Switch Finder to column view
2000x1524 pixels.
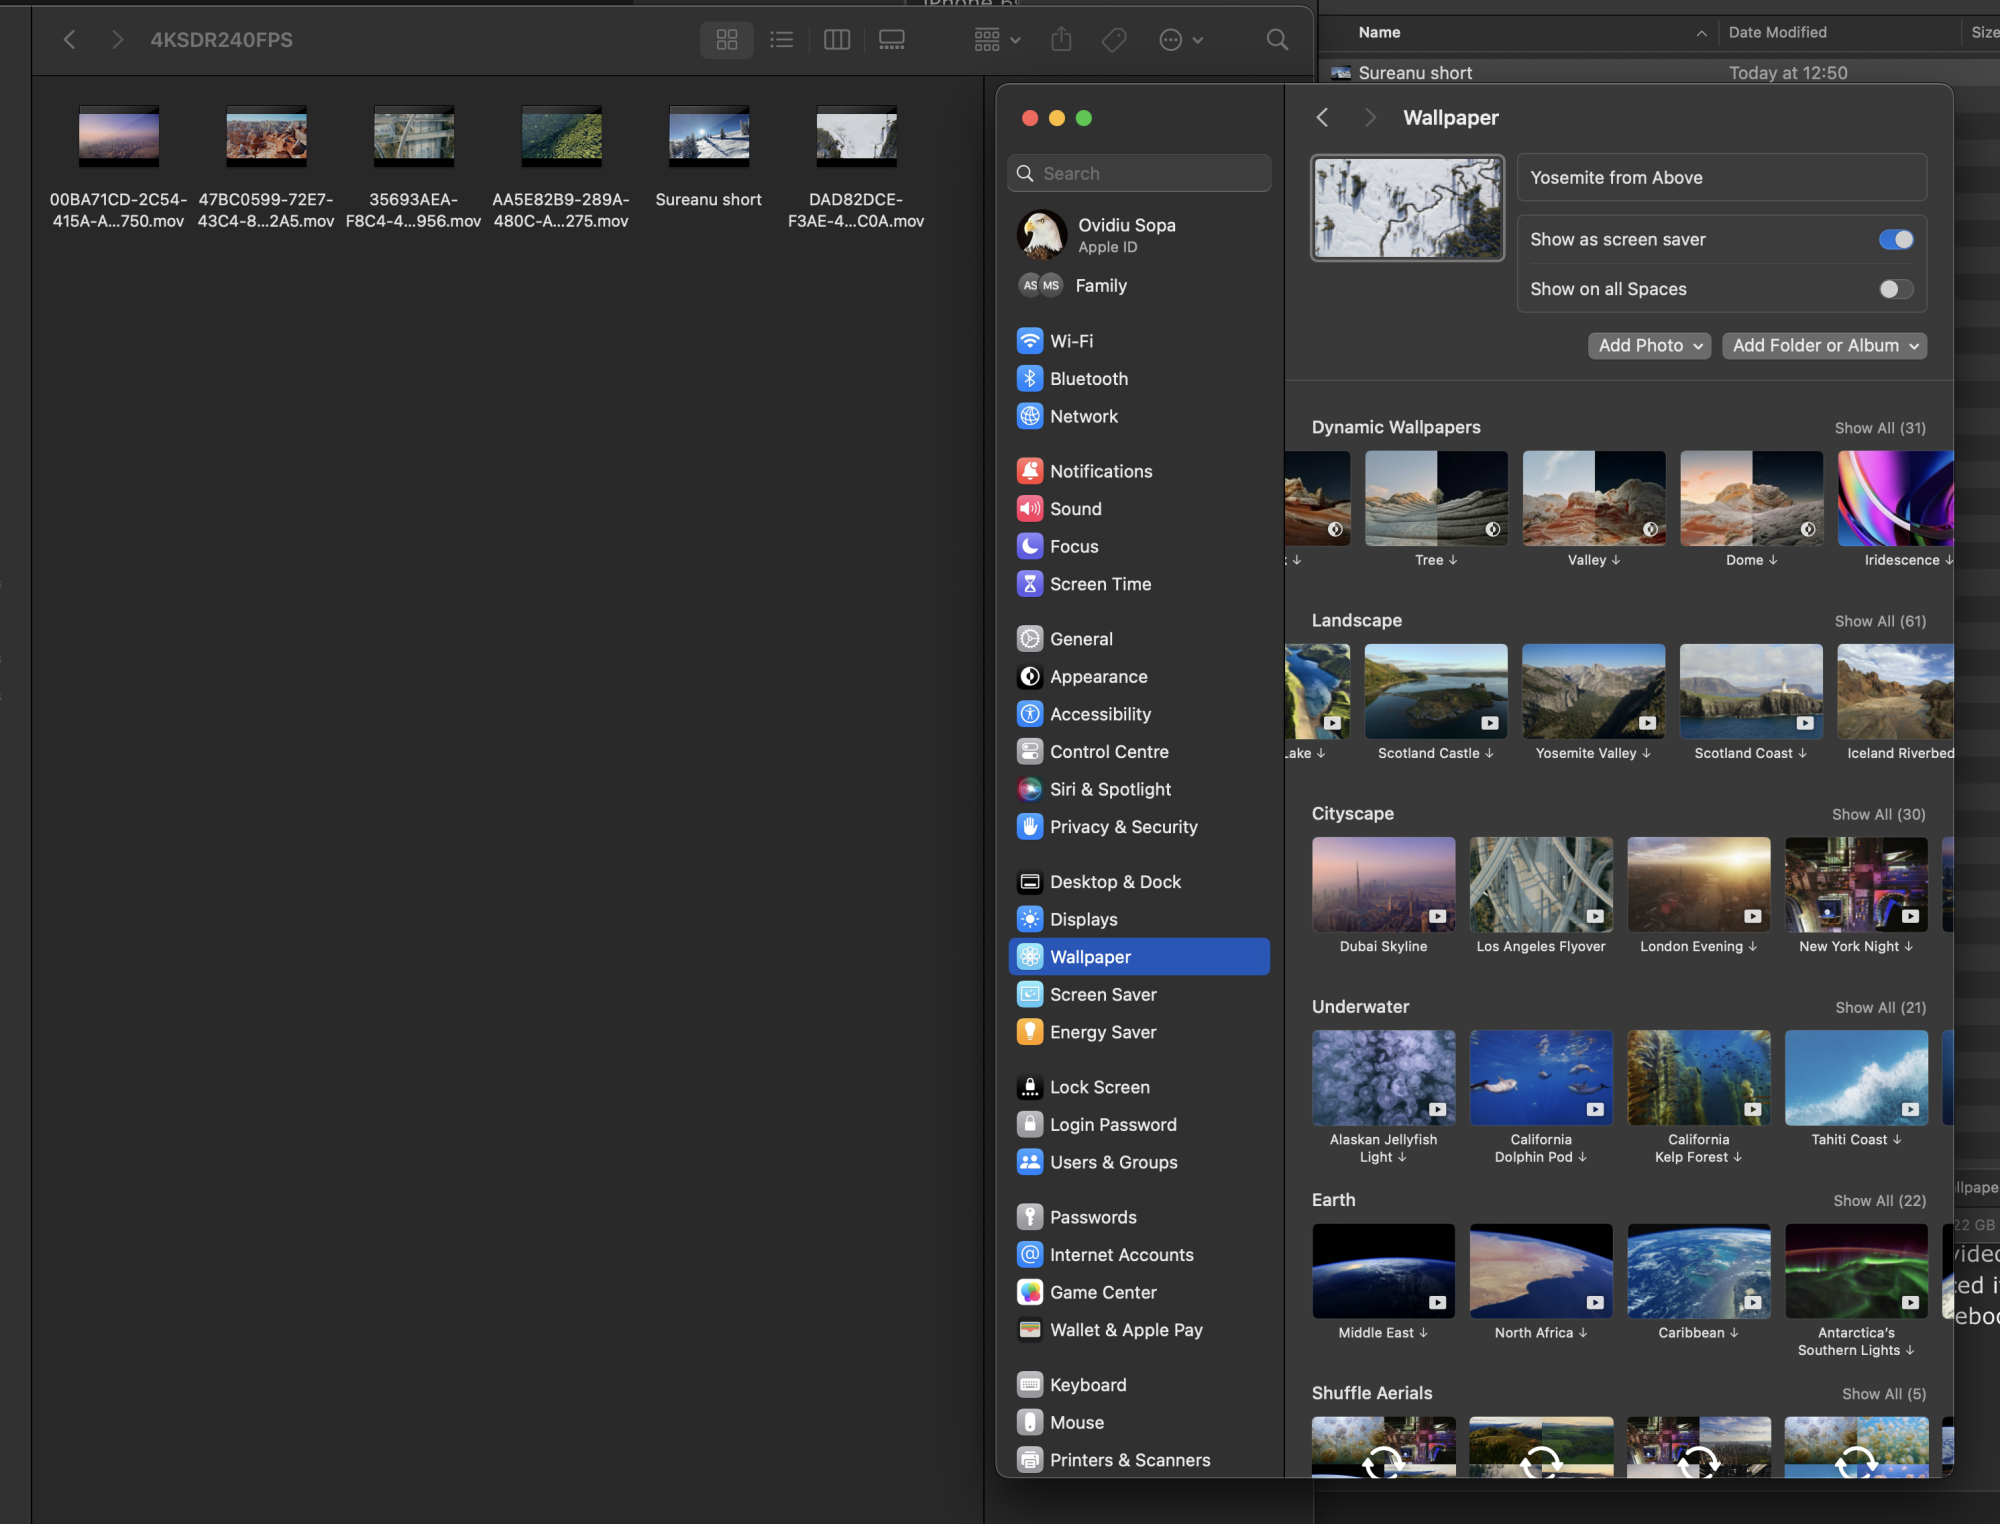[x=837, y=40]
